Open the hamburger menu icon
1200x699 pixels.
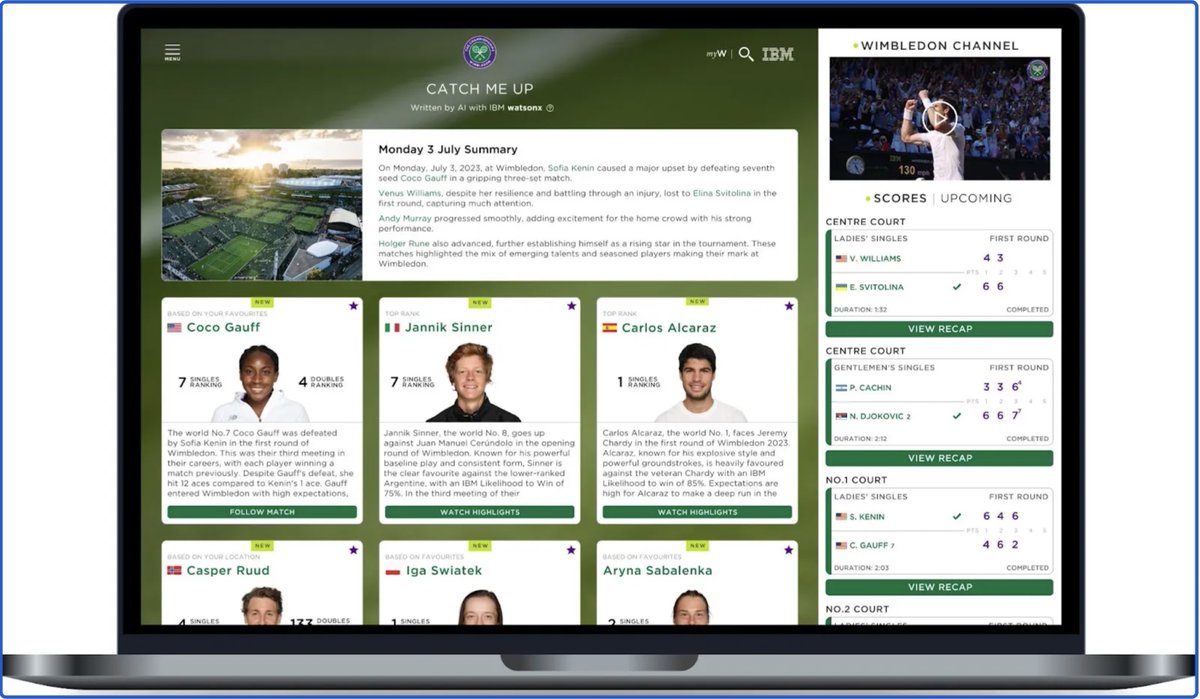tap(172, 52)
